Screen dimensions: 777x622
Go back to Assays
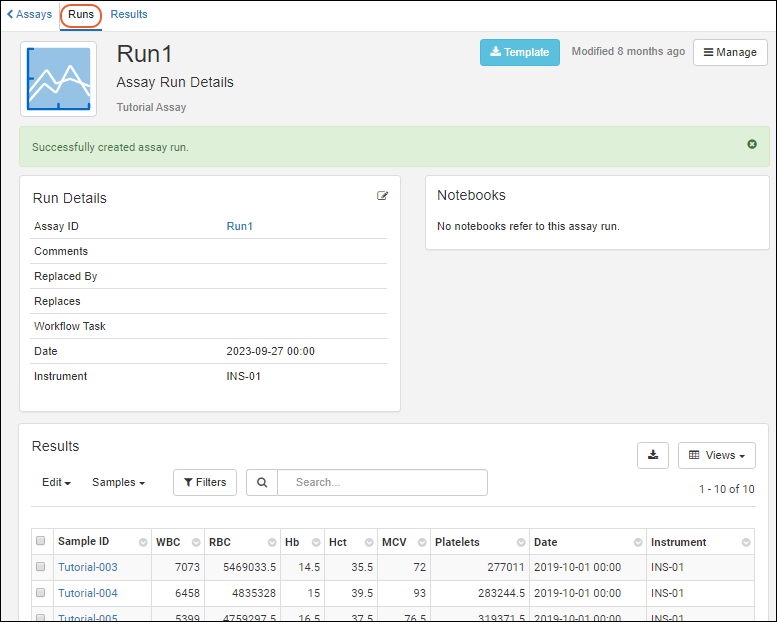point(30,14)
